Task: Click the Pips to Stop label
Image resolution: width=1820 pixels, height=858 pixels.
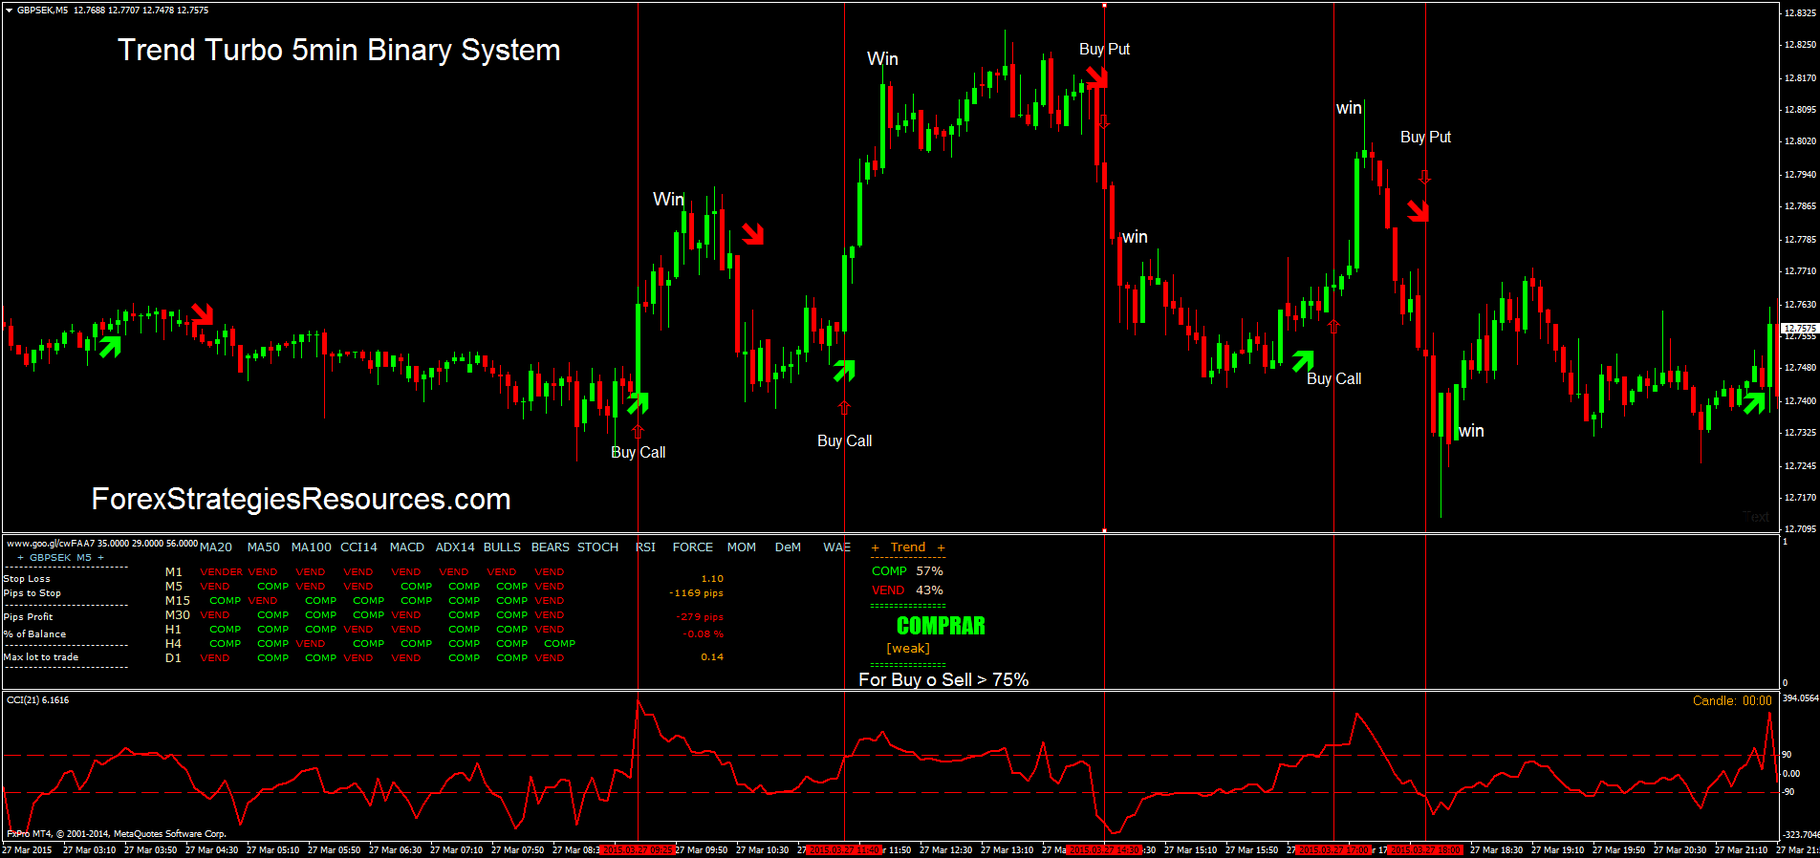Action: pyautogui.click(x=33, y=593)
